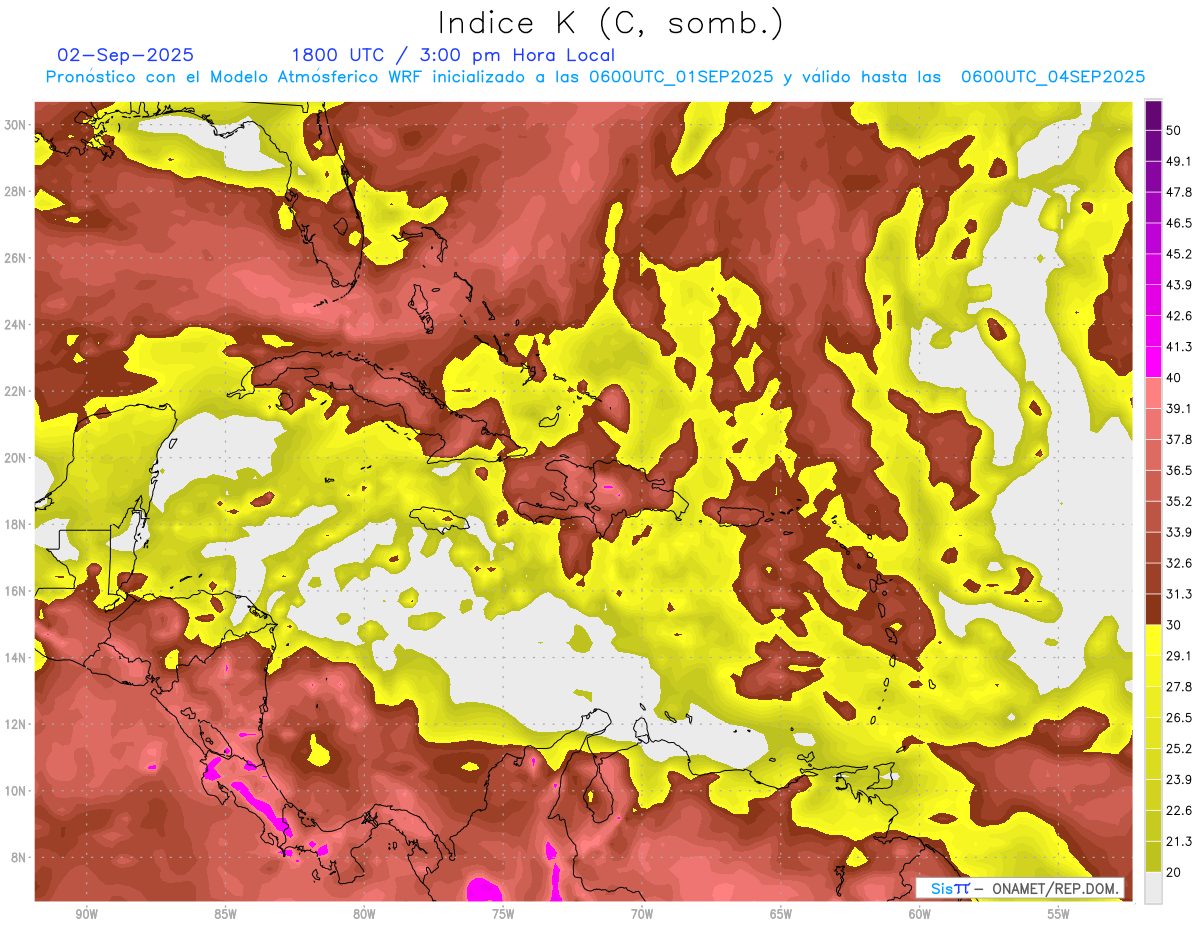The width and height of the screenshot is (1200, 927).
Task: Pick the '46.5' colorbar value
Action: pos(1180,223)
